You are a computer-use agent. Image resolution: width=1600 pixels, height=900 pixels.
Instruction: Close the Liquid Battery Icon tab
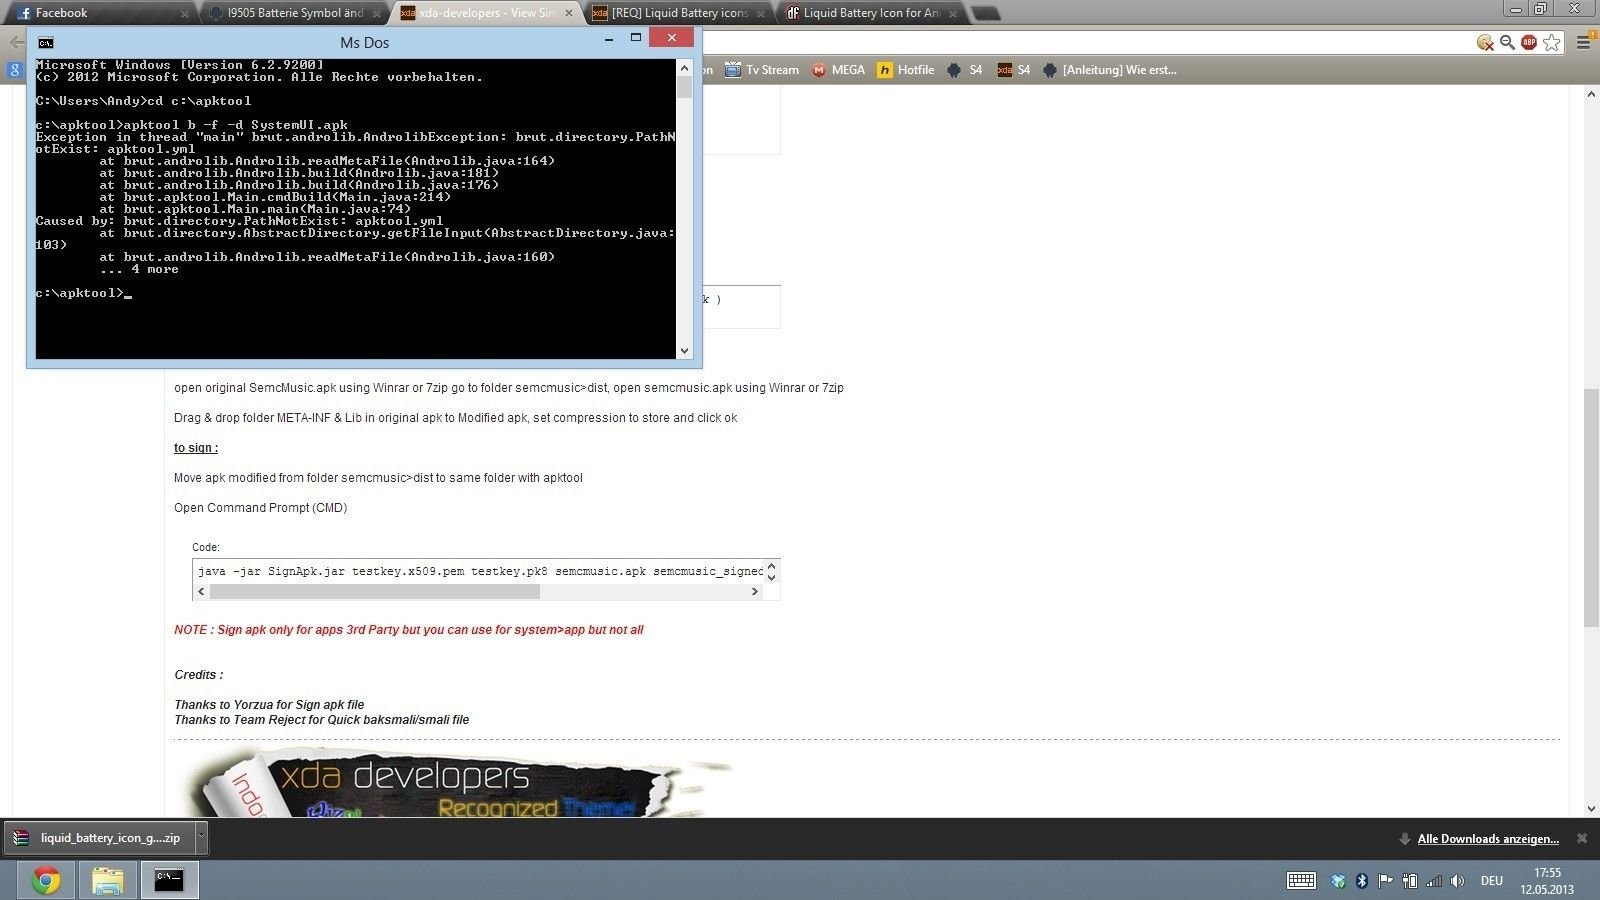(952, 14)
